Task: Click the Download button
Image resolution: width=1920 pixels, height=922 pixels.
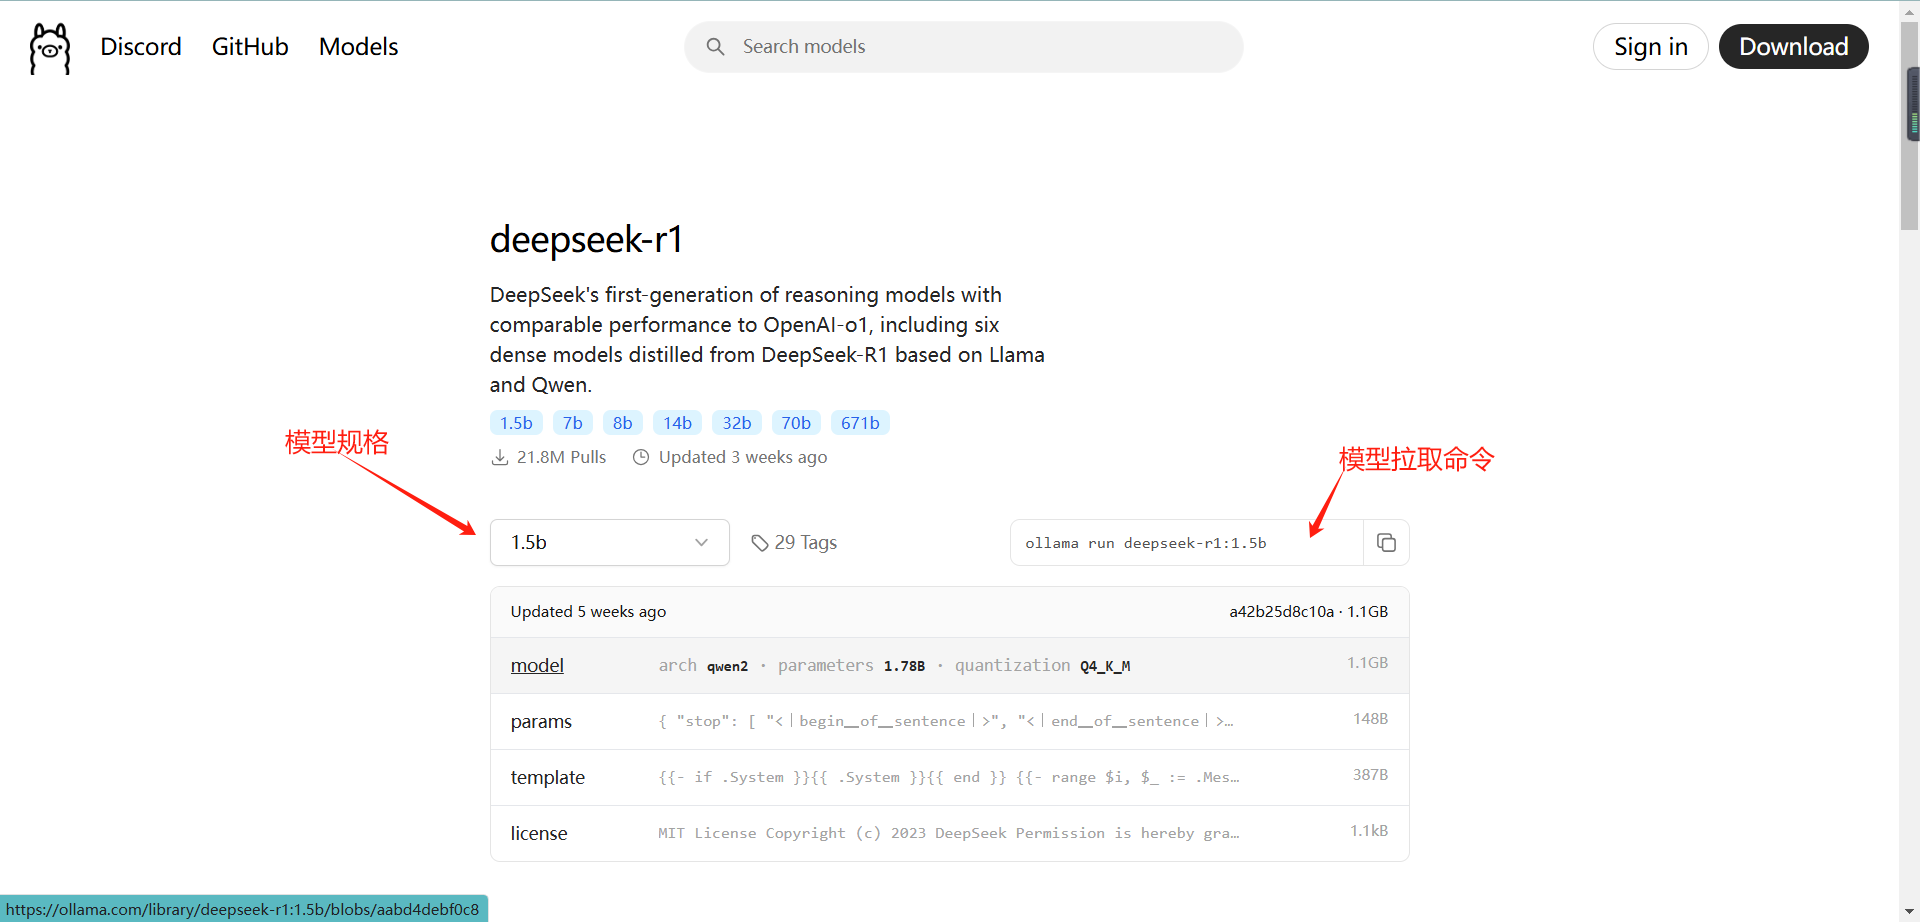Action: click(x=1793, y=47)
